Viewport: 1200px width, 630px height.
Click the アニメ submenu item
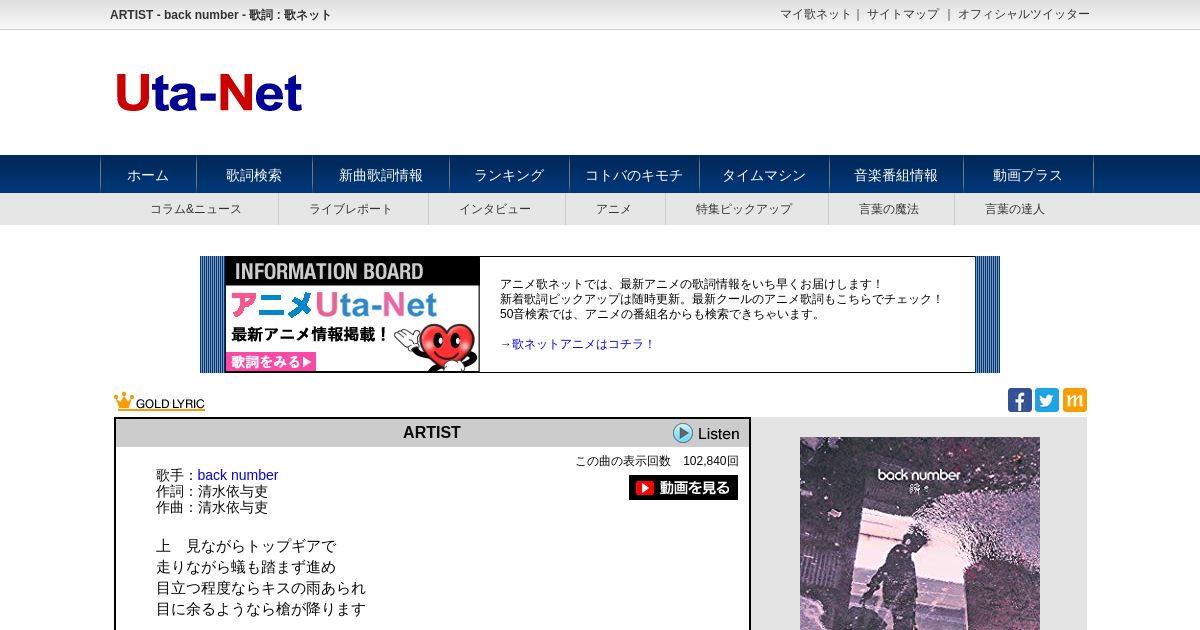pos(614,209)
